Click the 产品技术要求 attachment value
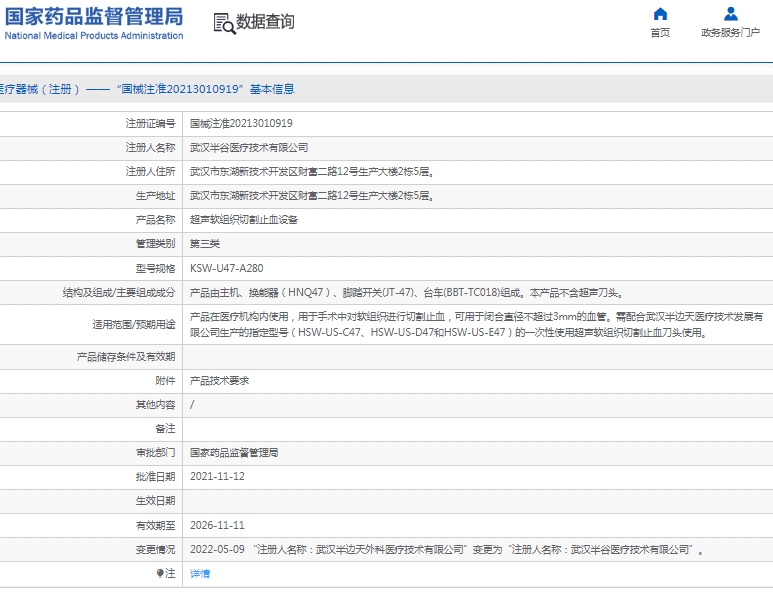This screenshot has width=773, height=593. pos(219,381)
